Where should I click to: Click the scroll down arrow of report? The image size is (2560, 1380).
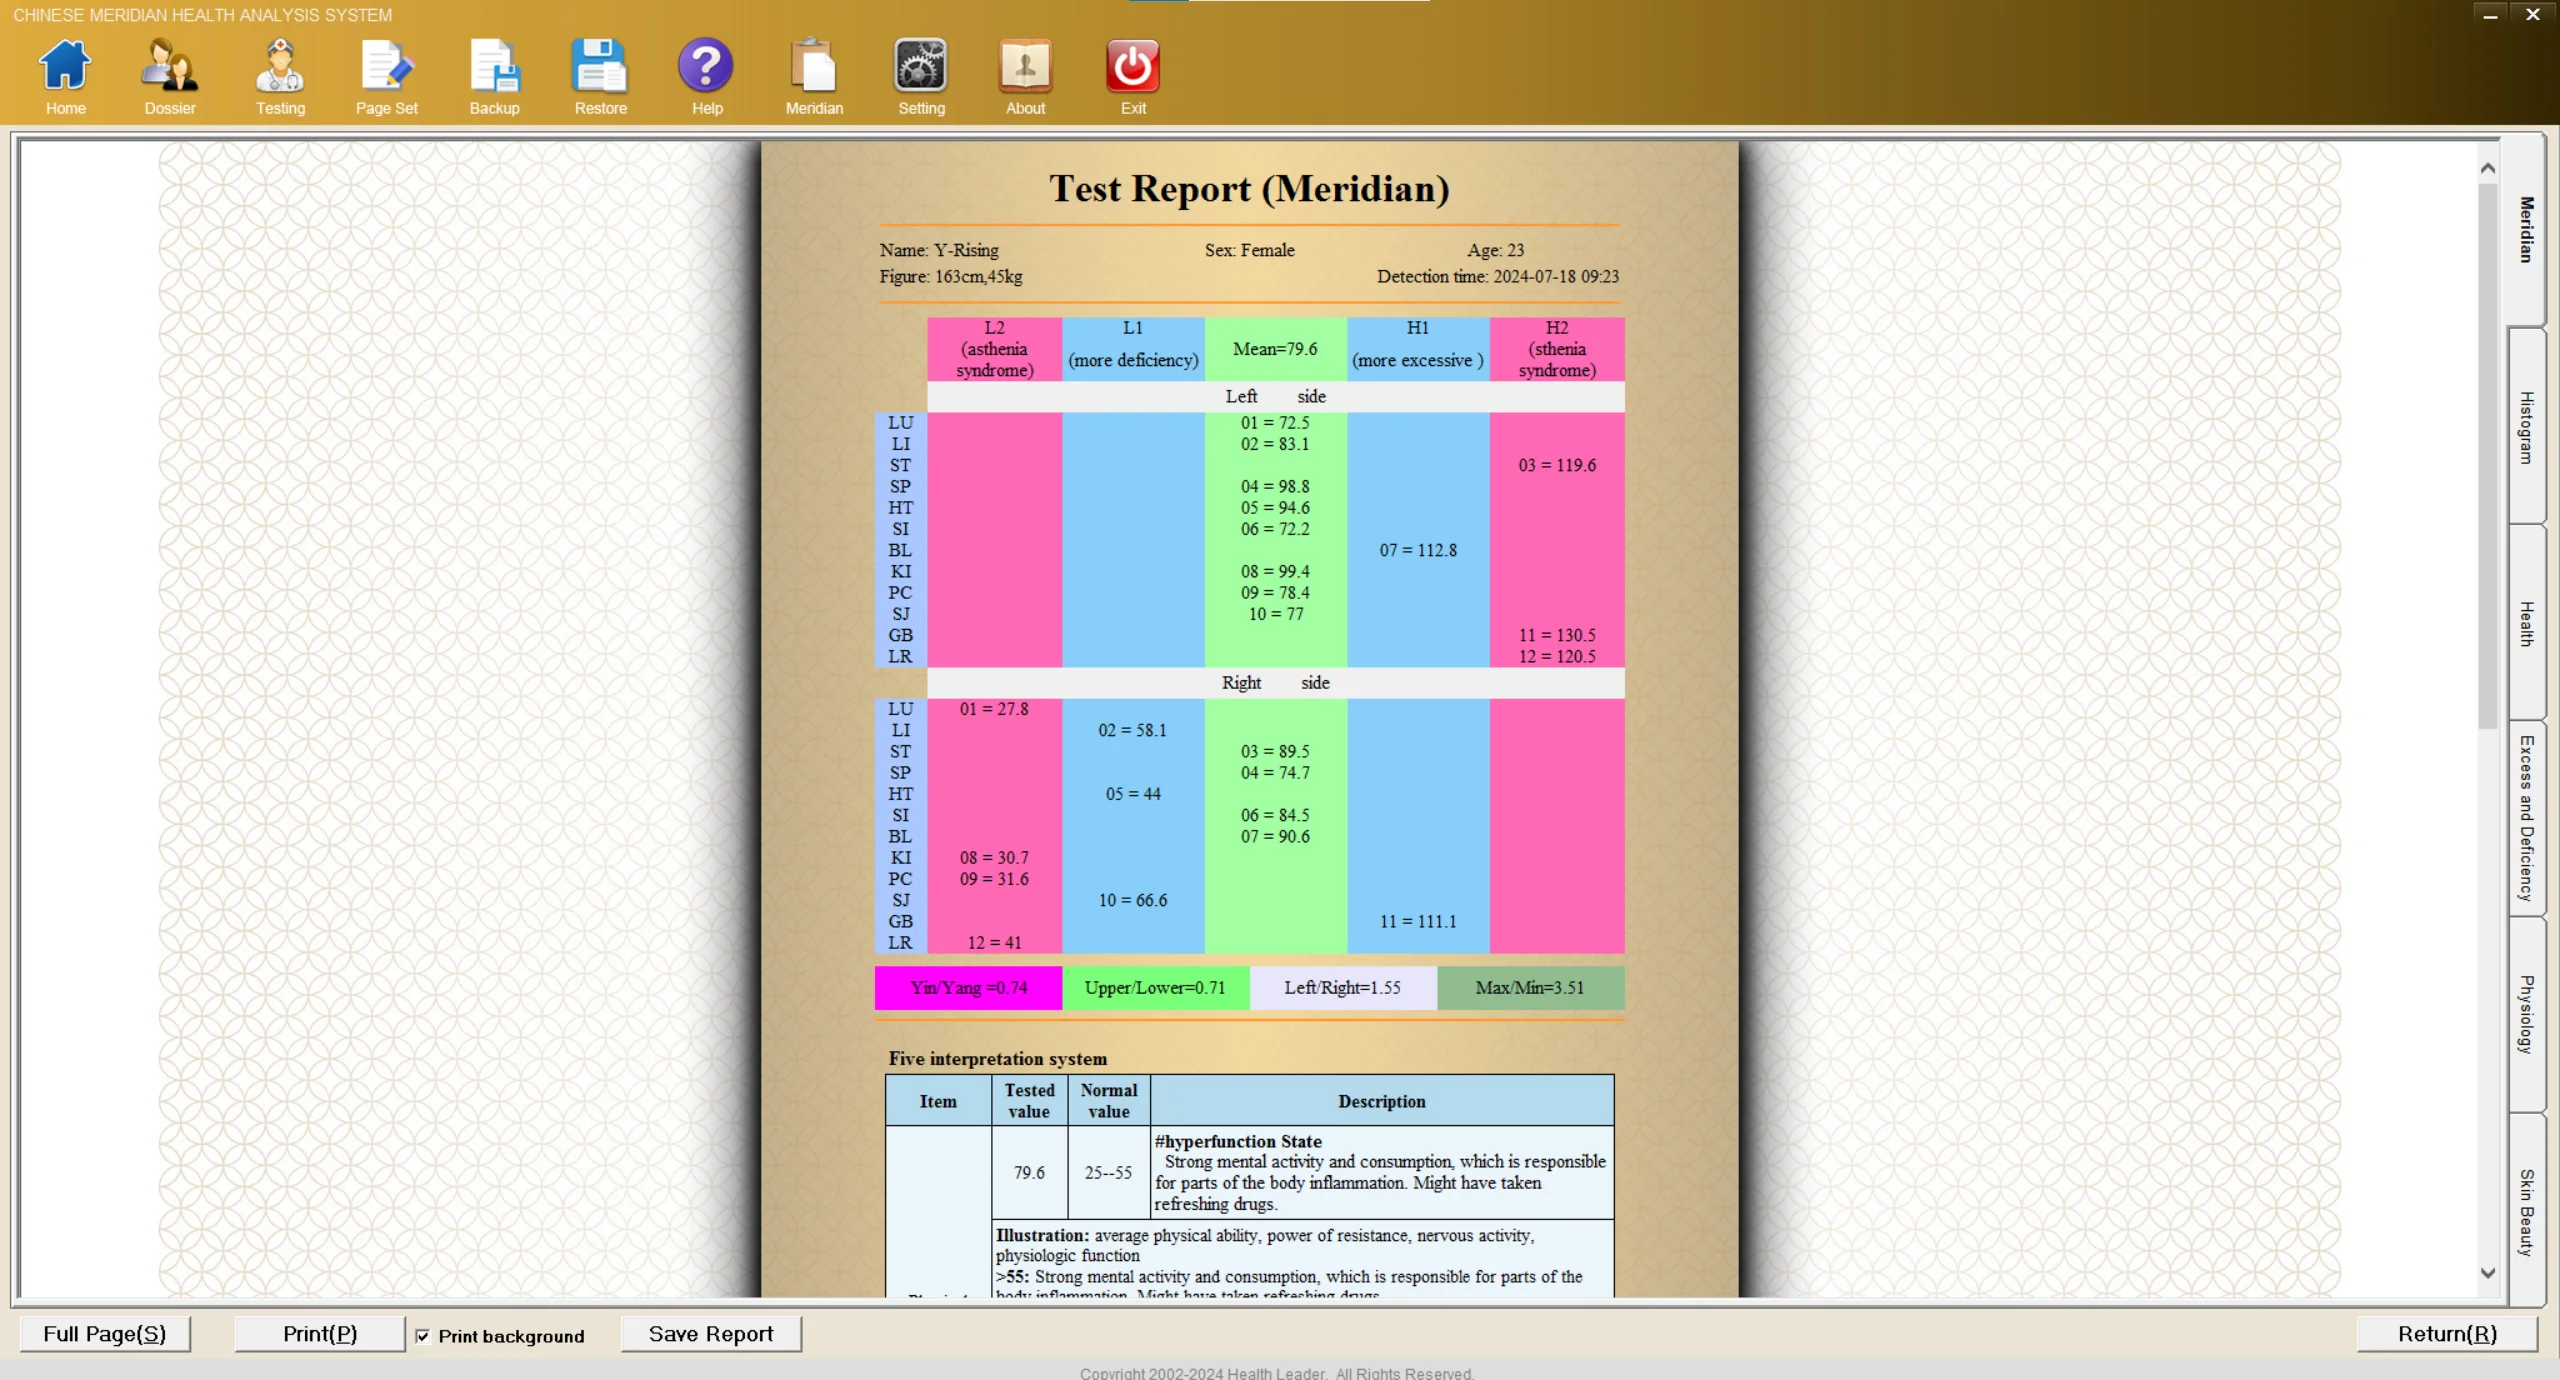click(2488, 1273)
